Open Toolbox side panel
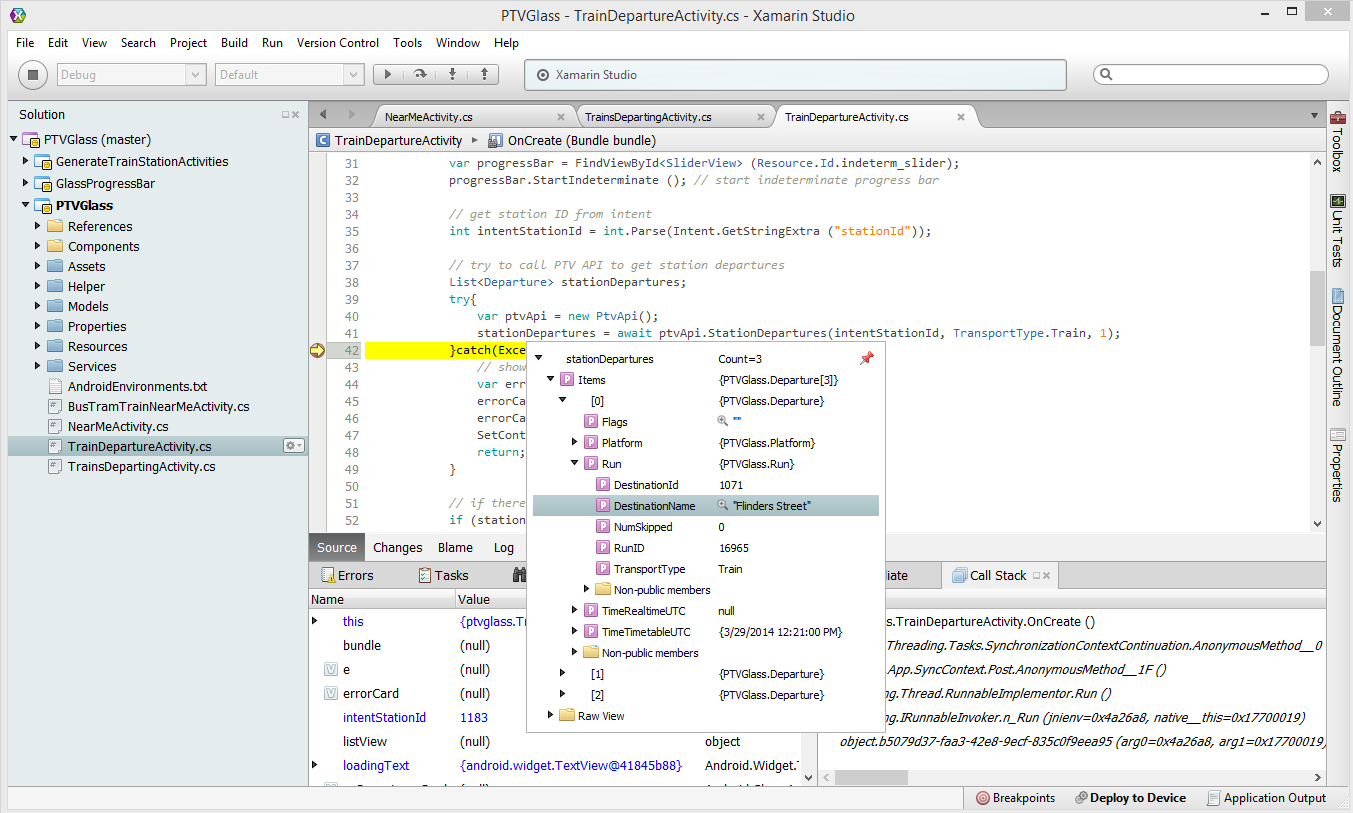 click(x=1338, y=142)
